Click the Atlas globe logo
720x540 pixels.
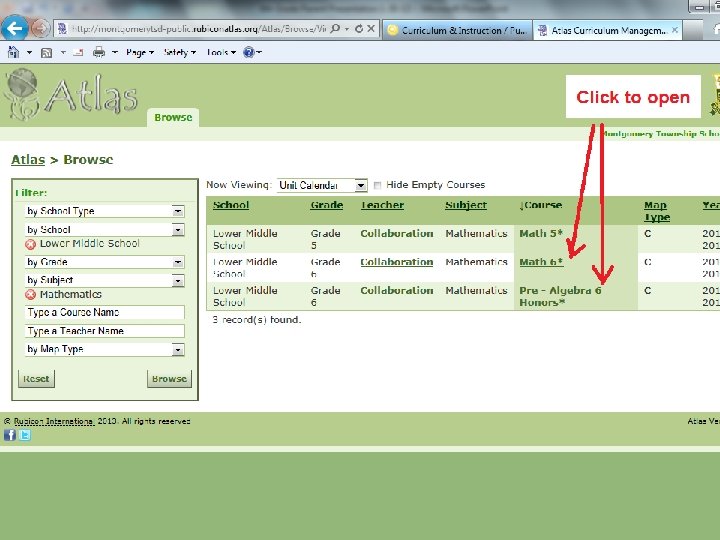[22, 94]
